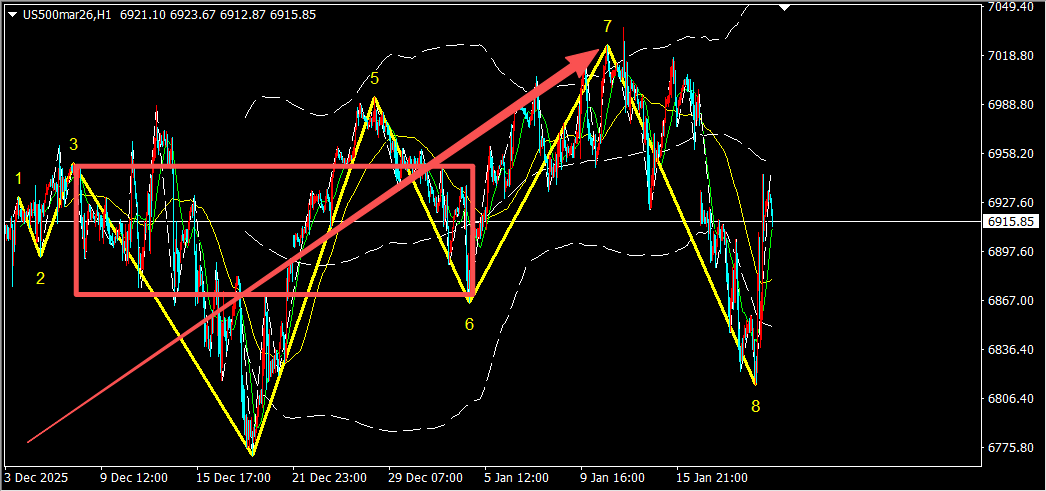The width and height of the screenshot is (1046, 491).
Task: Click wave label 5 at the peak
Action: coord(374,79)
